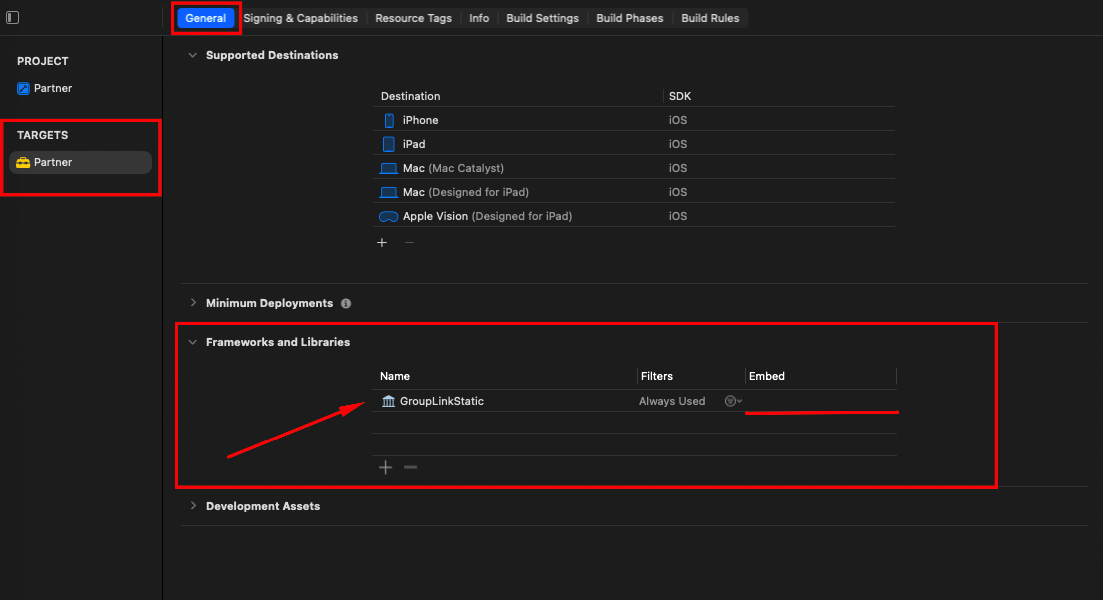Image resolution: width=1103 pixels, height=600 pixels.
Task: Click the iPhone device icon
Action: point(389,120)
